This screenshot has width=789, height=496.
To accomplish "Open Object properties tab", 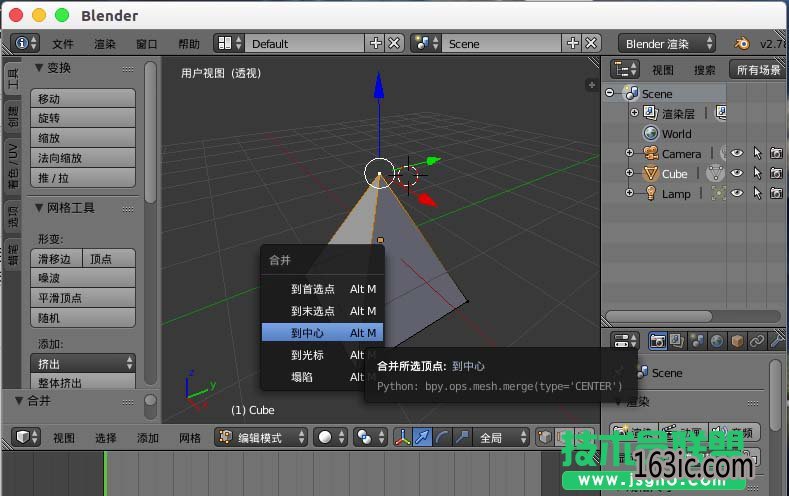I will click(x=737, y=342).
